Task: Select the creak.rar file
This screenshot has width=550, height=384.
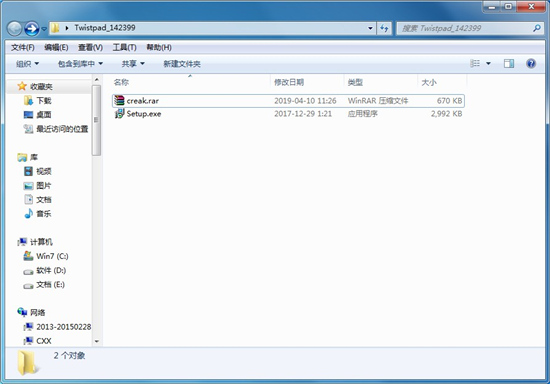Action: coord(288,101)
